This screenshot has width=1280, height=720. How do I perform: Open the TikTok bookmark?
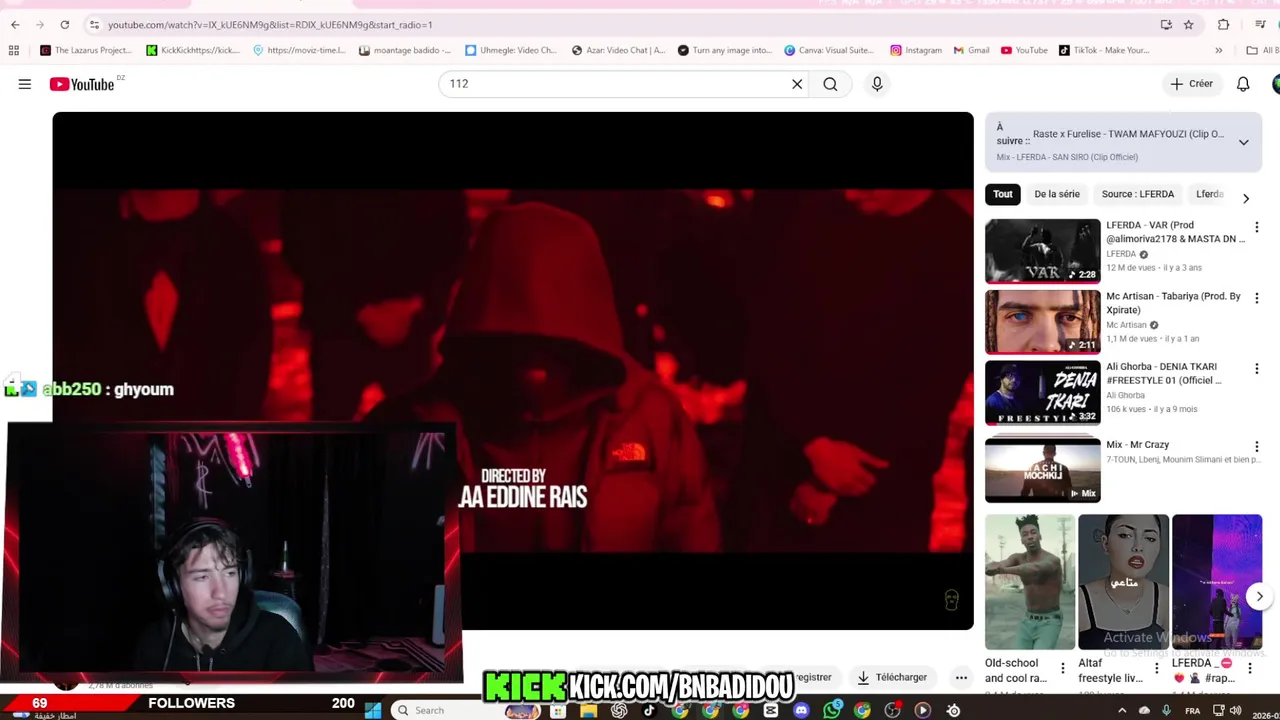tap(1103, 50)
